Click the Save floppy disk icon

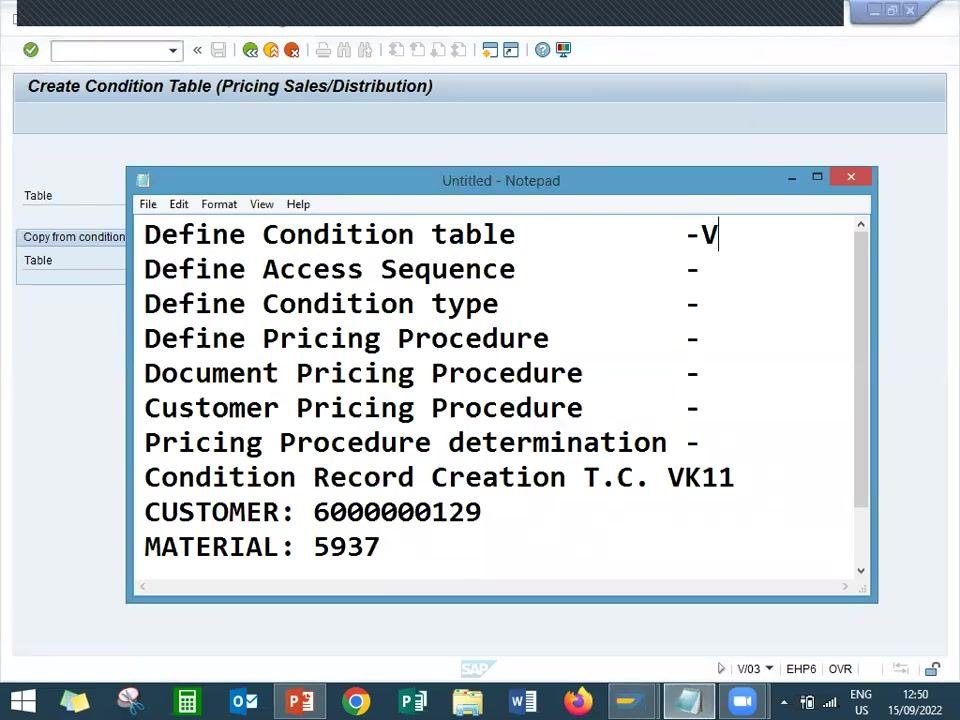[219, 50]
